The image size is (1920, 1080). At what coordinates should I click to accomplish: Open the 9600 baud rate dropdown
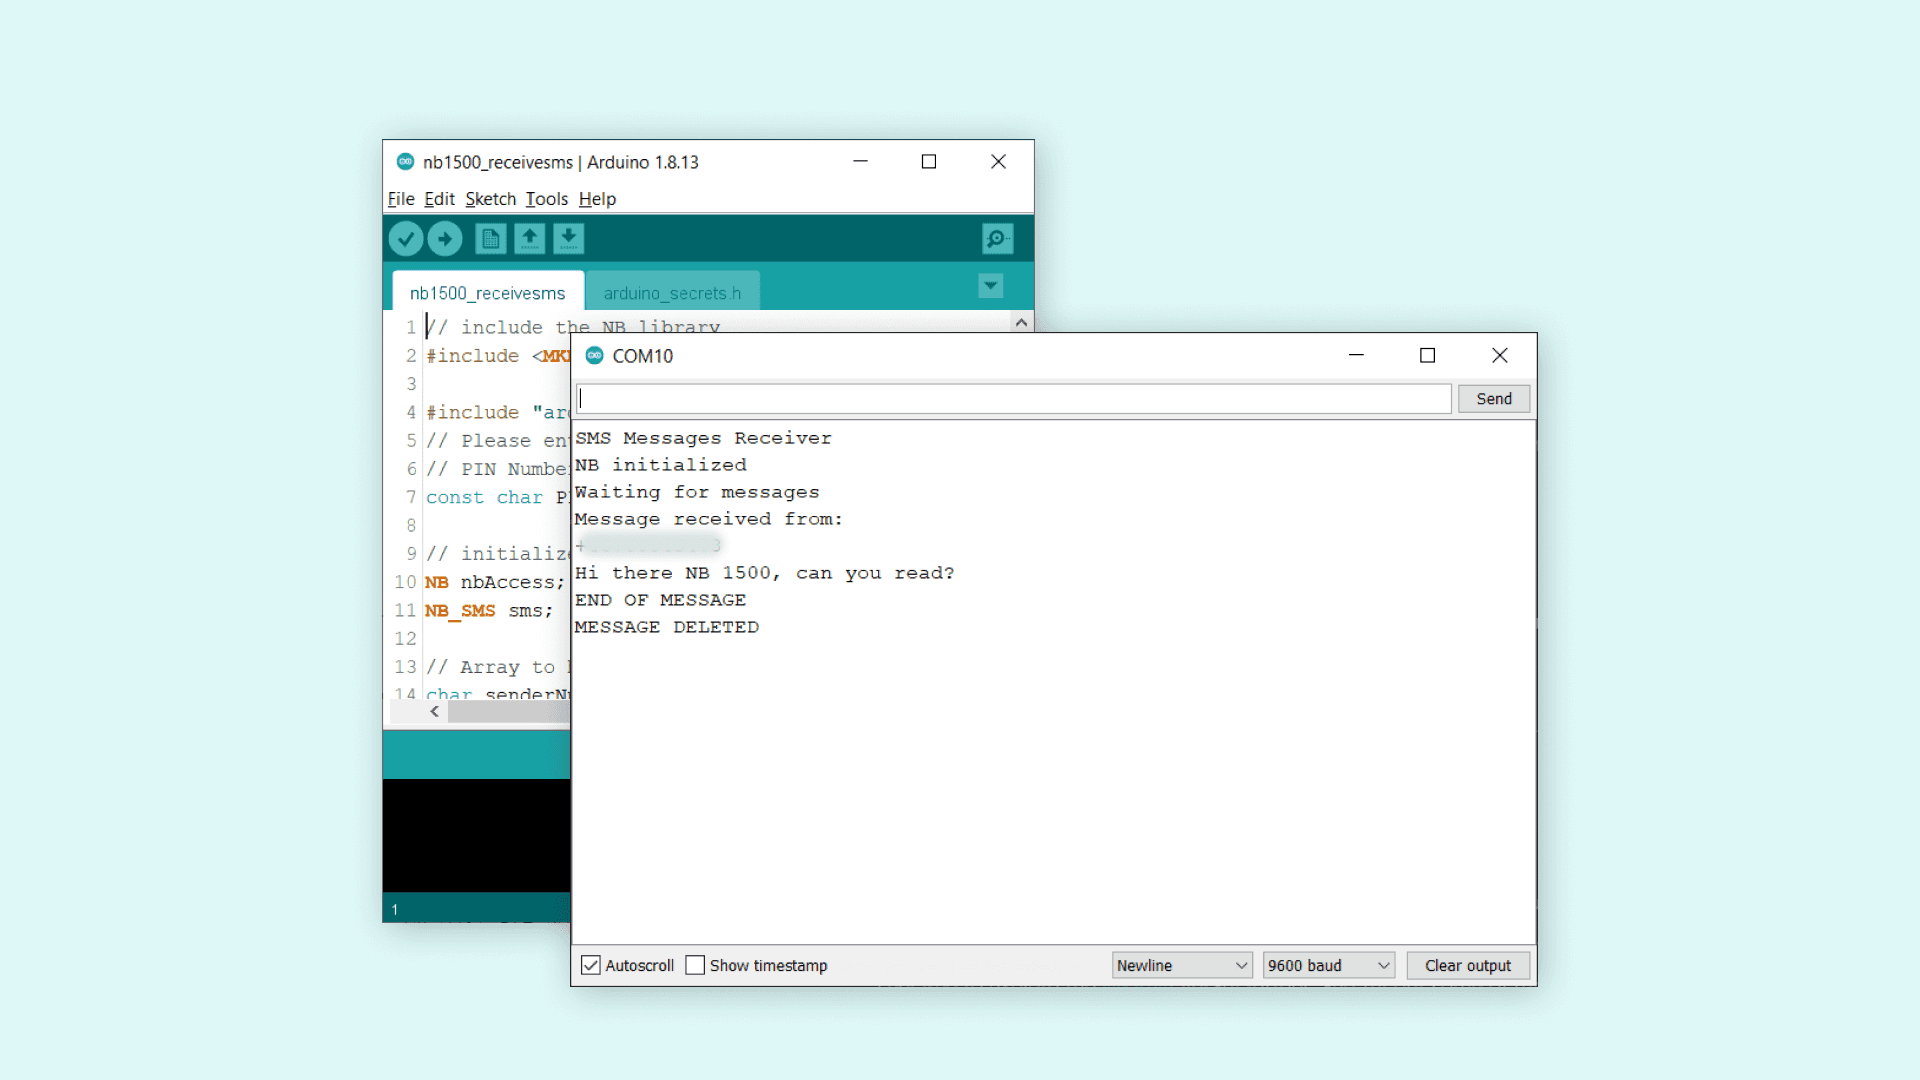(1328, 965)
